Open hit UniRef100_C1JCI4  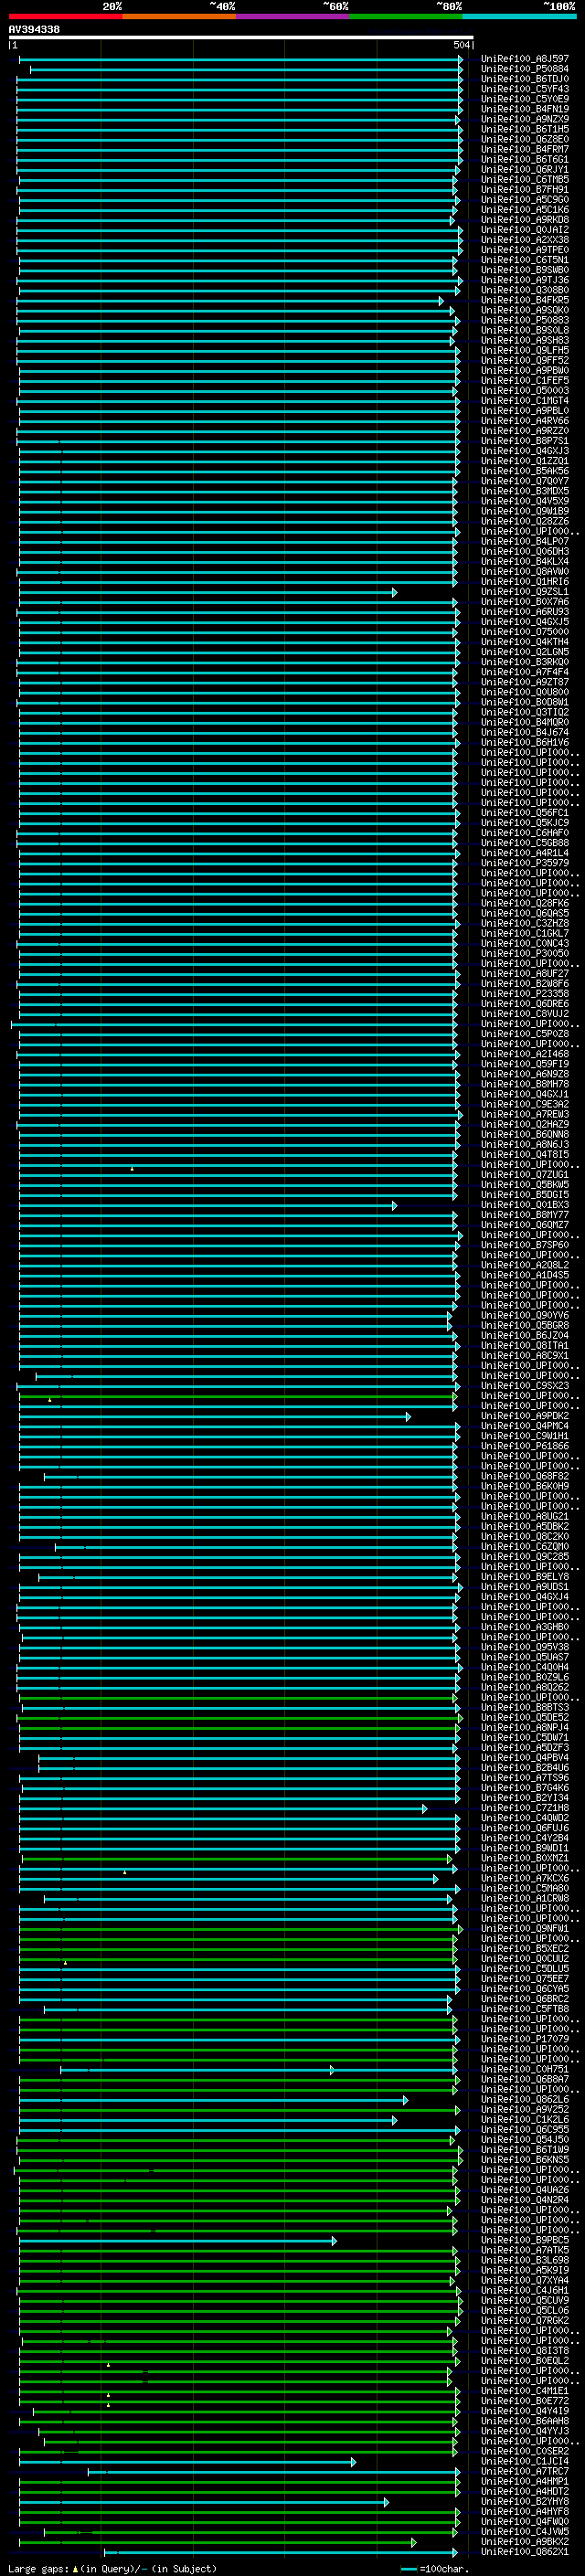525,2461
